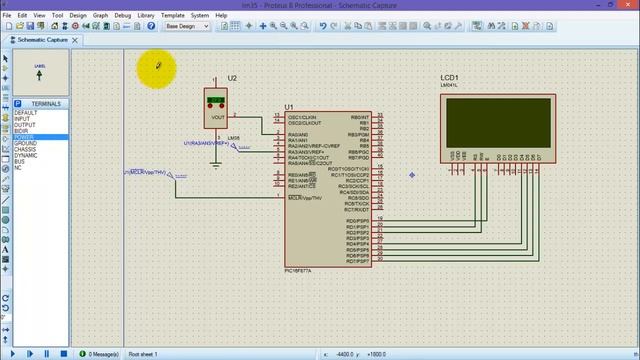Screen dimensions: 640x360
Task: Pause the simulation
Action: pos(47,354)
